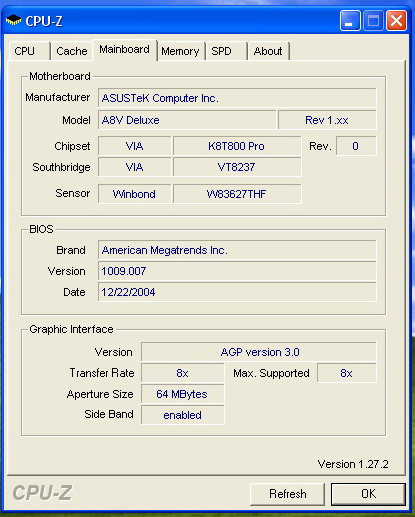Switch to the CPU tab
Screen dimensions: 415x517
[x=30, y=51]
